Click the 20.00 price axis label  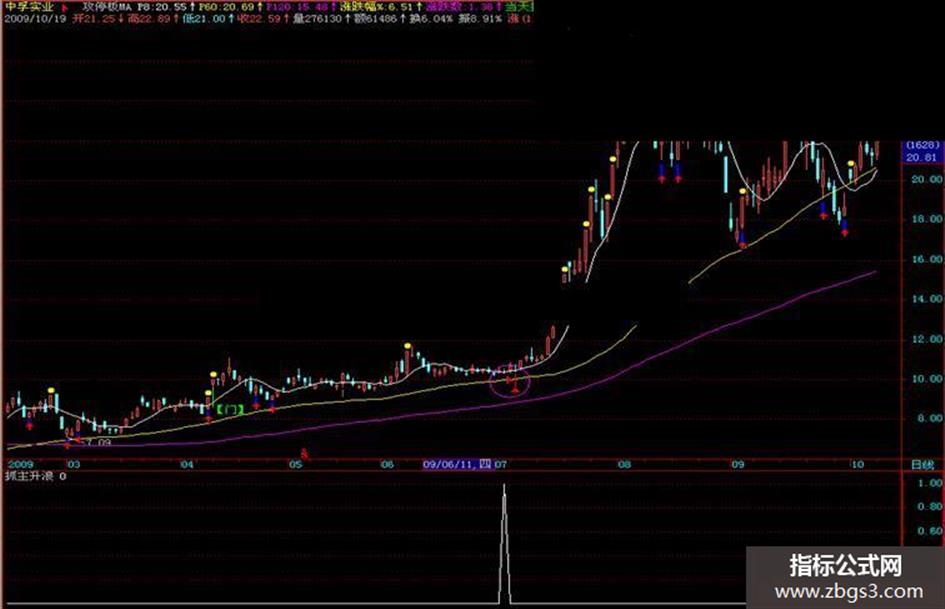point(928,179)
